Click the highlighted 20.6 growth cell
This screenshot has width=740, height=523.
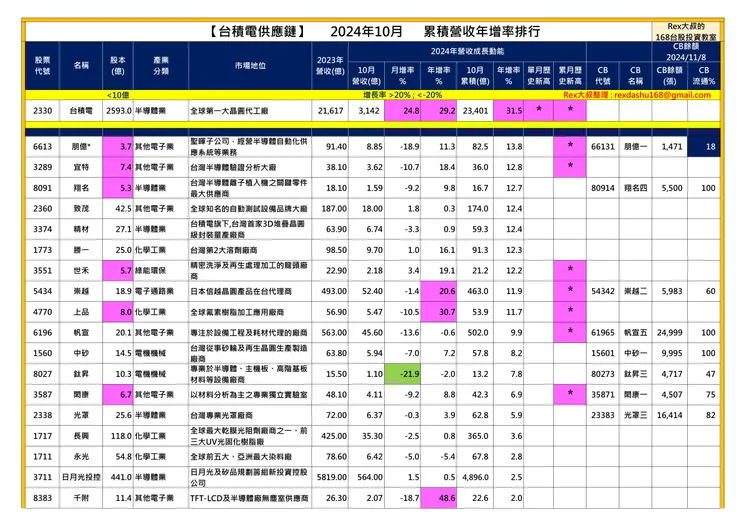click(438, 291)
